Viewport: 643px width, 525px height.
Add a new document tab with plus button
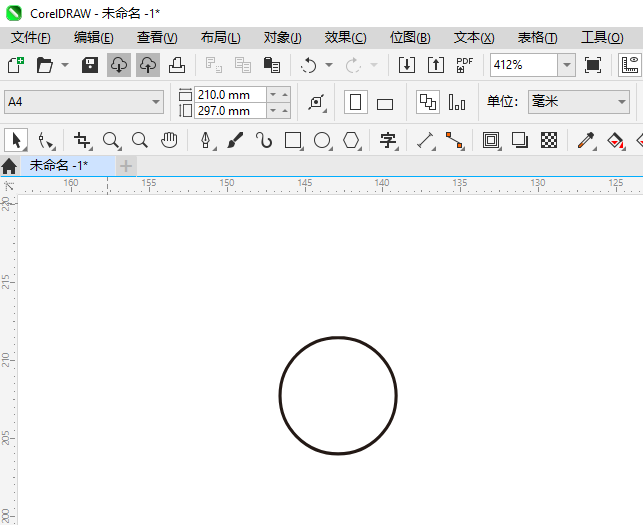pos(126,166)
